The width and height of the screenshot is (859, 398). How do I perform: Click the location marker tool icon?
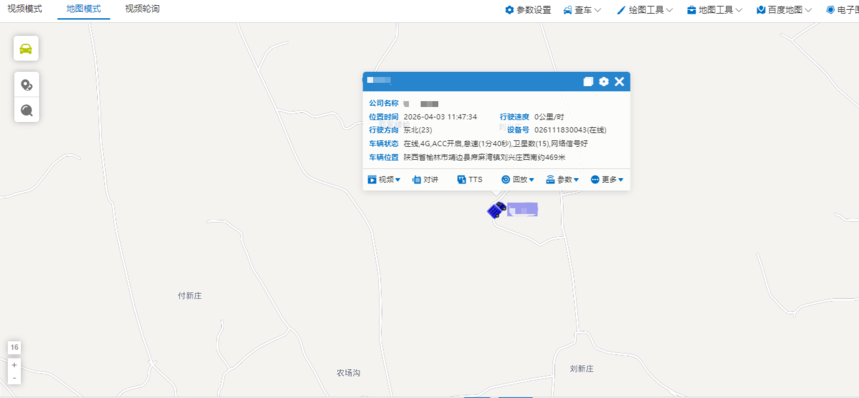tap(26, 85)
